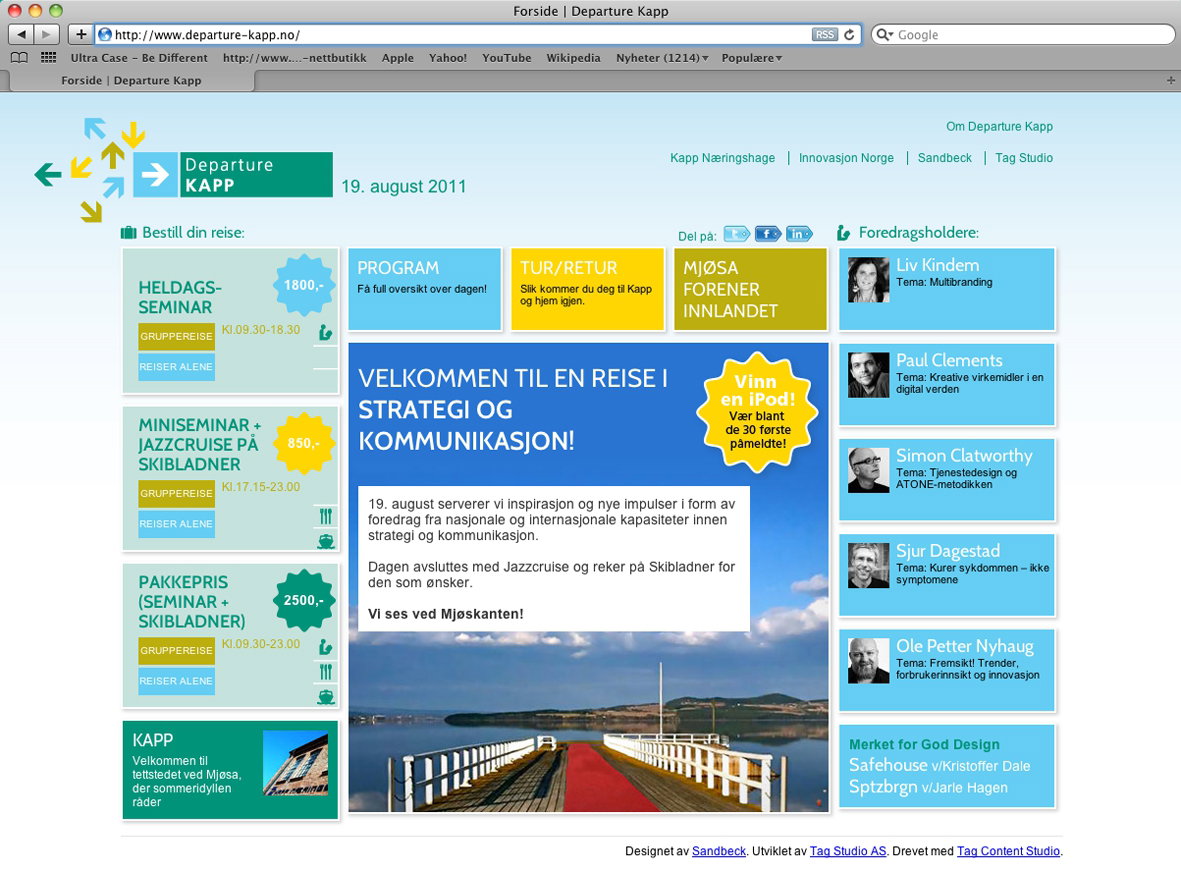
Task: Open the Sandbeck link in top navigation
Action: click(x=944, y=158)
